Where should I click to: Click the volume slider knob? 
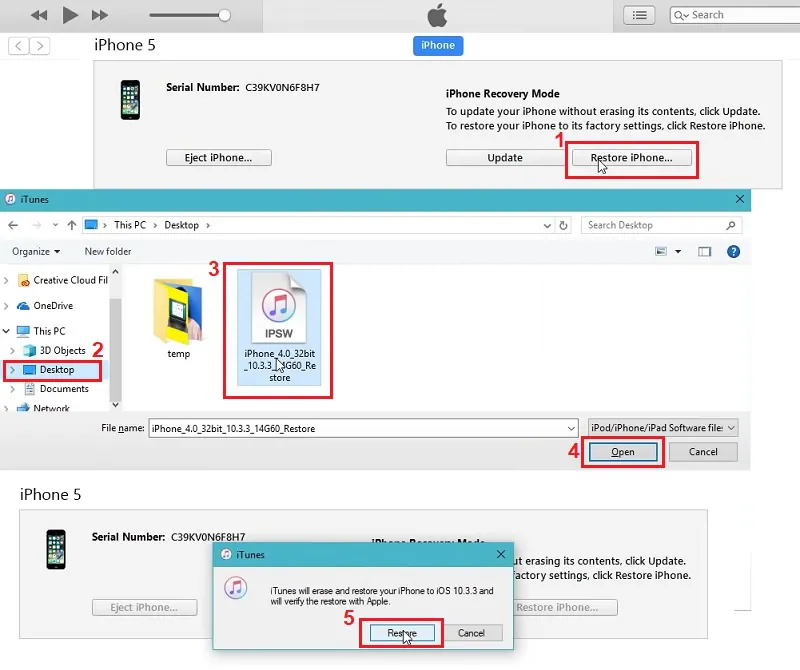(x=224, y=15)
